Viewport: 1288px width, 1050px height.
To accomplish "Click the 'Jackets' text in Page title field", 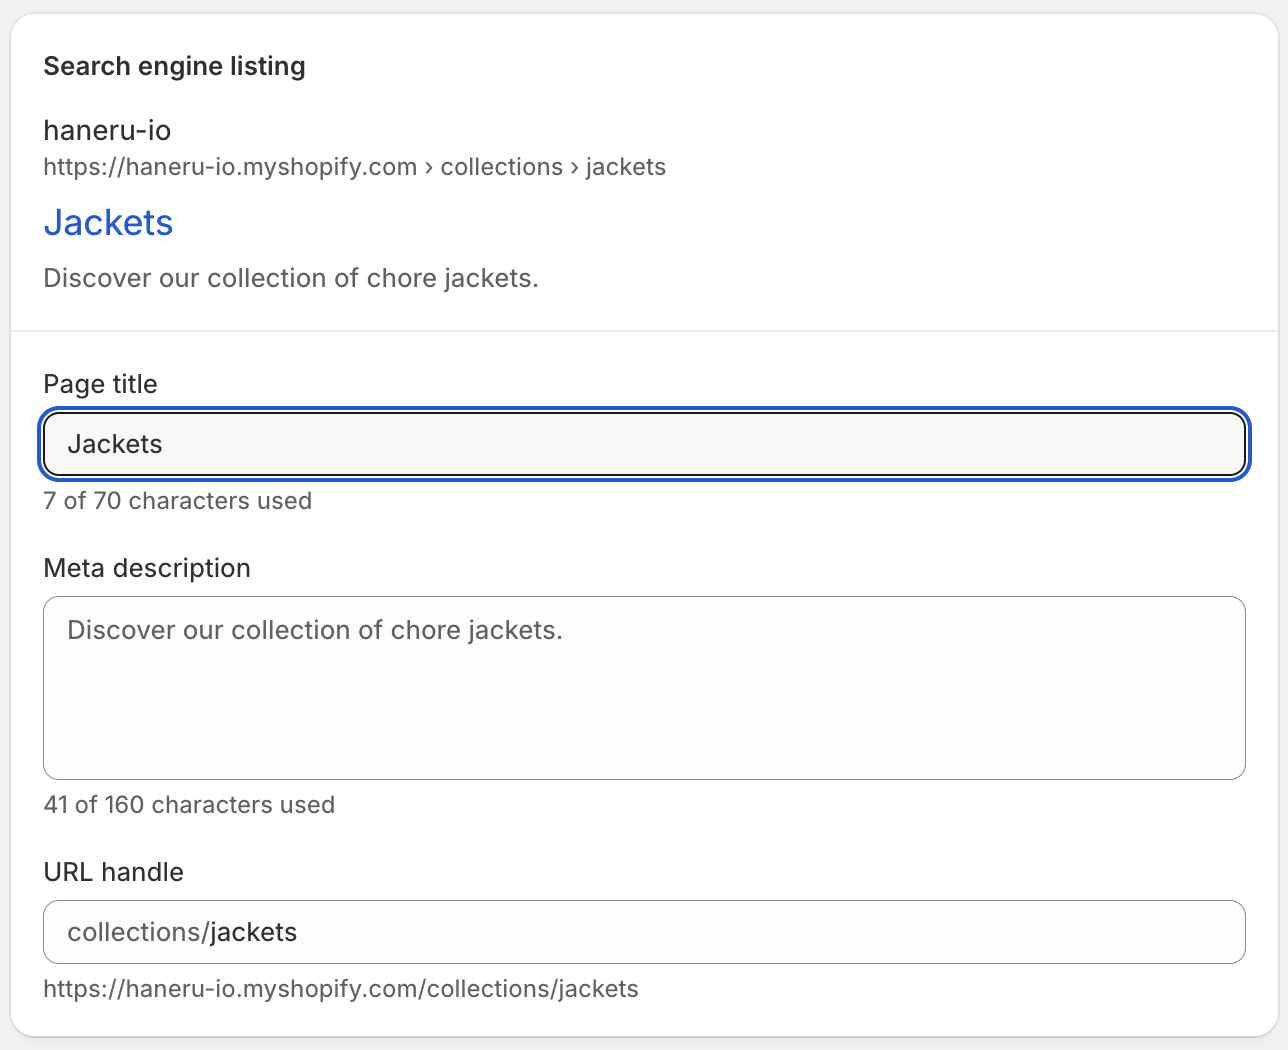I will pos(114,444).
